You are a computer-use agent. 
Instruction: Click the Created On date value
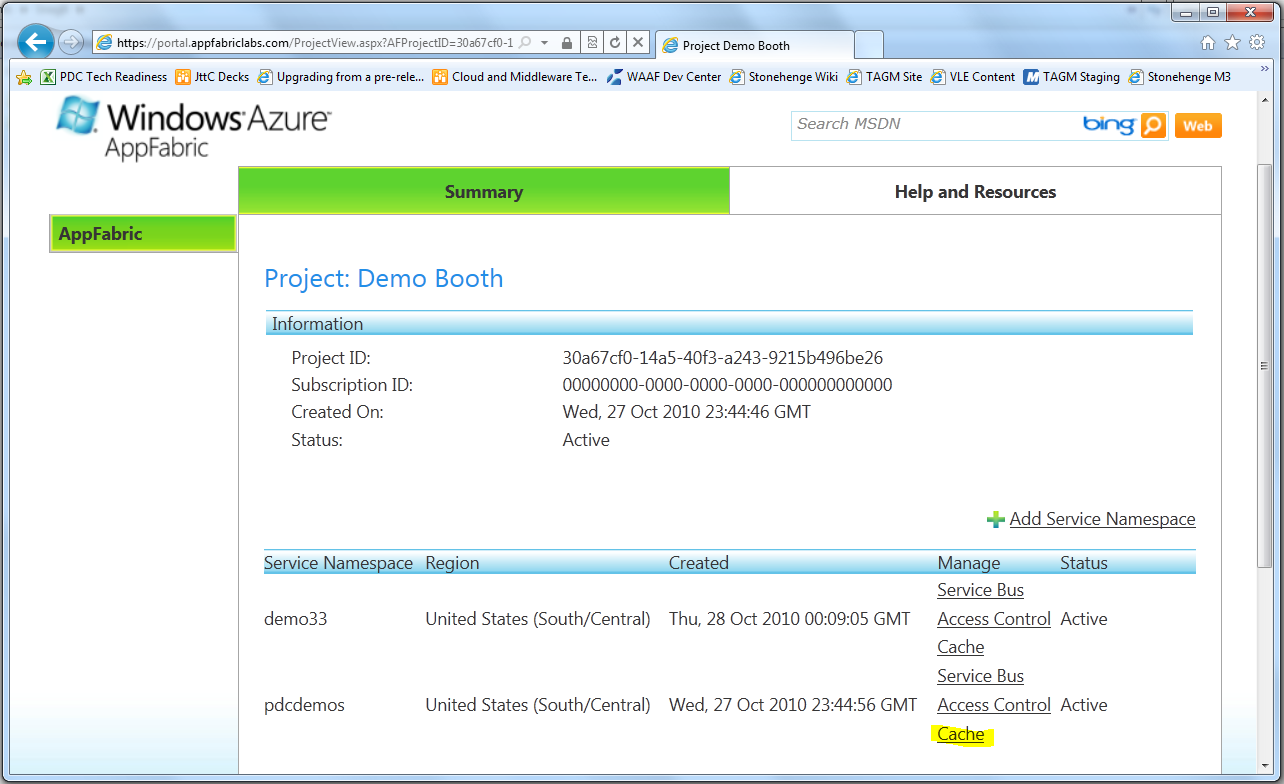pyautogui.click(x=687, y=412)
